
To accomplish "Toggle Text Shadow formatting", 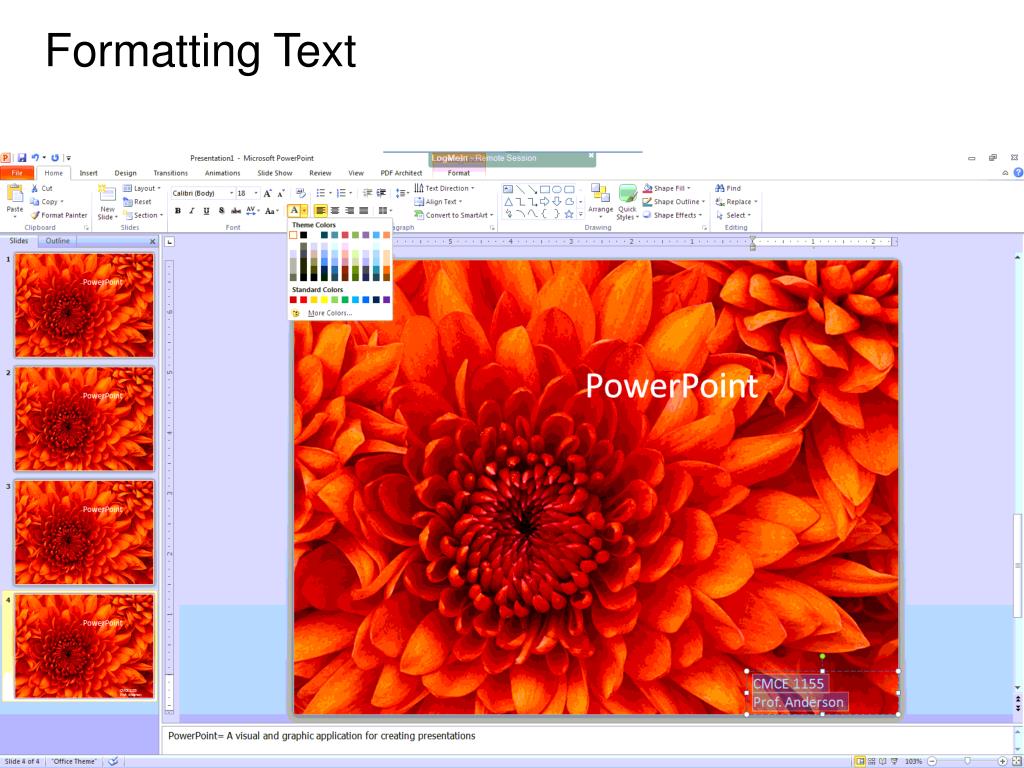I will tap(221, 211).
